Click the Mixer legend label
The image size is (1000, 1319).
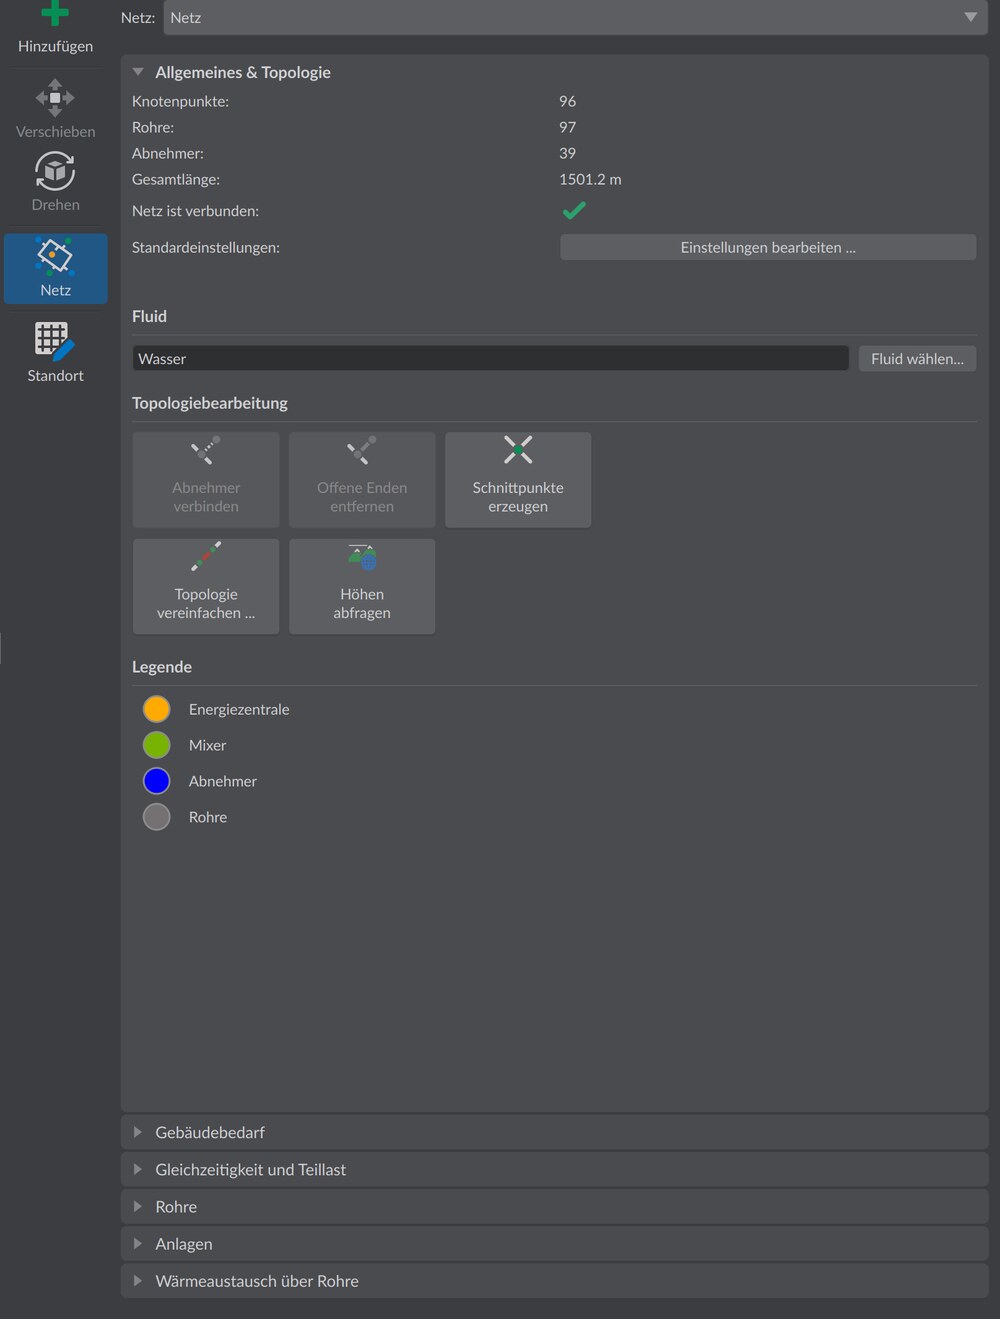(207, 745)
